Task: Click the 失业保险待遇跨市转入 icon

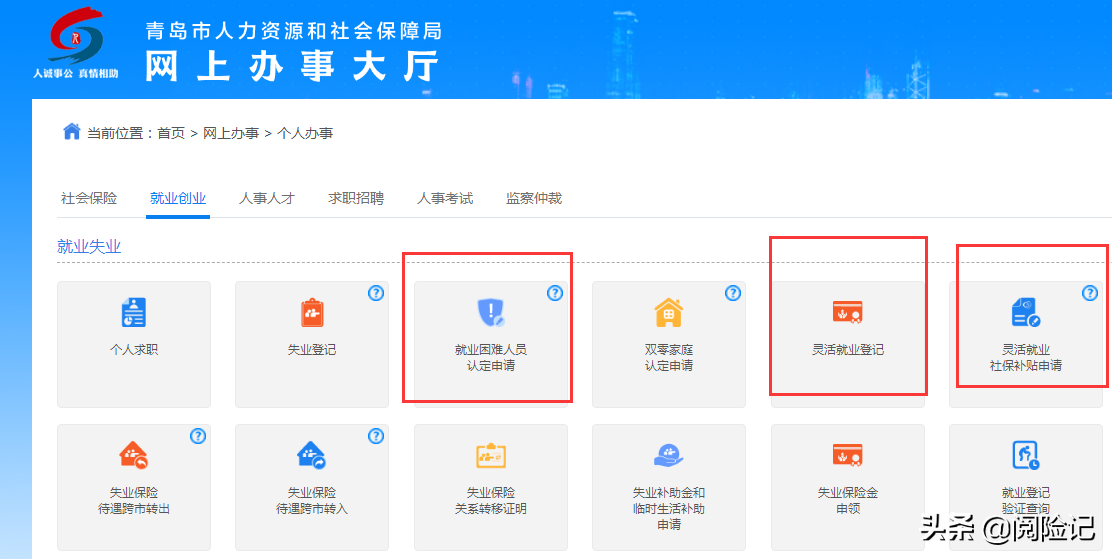Action: (312, 455)
